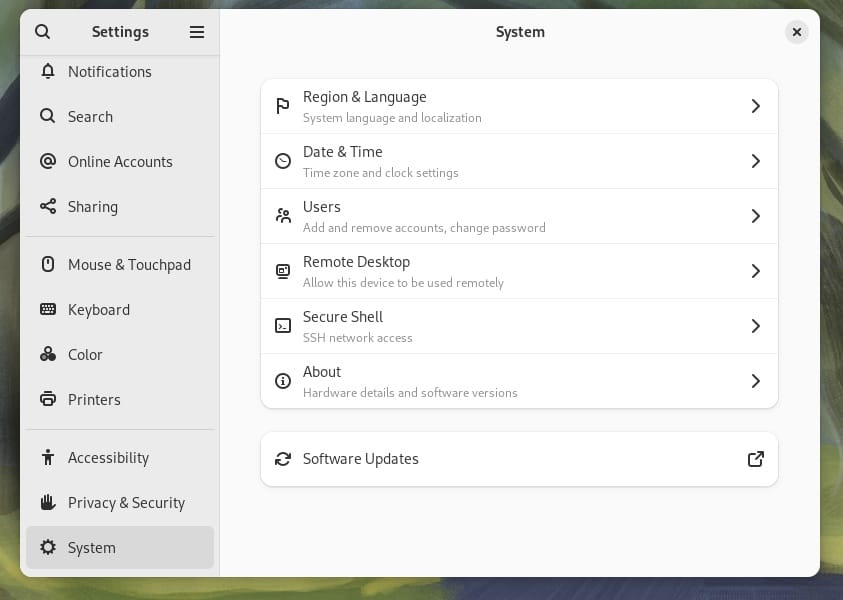Open the Remote Desktop settings

[519, 271]
